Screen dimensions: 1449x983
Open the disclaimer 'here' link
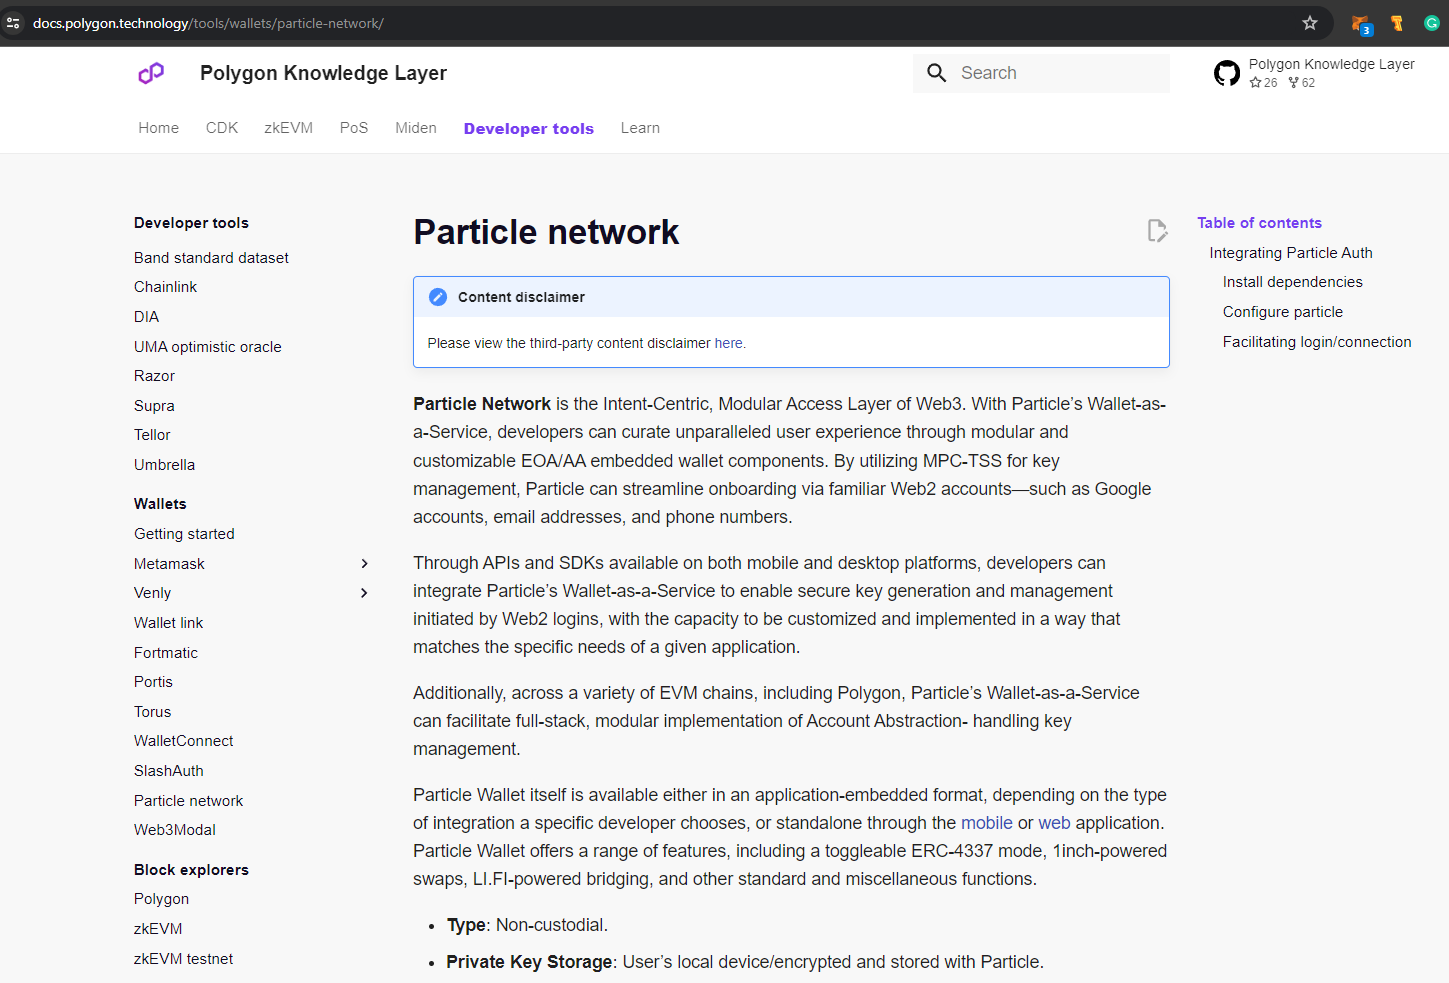(728, 343)
